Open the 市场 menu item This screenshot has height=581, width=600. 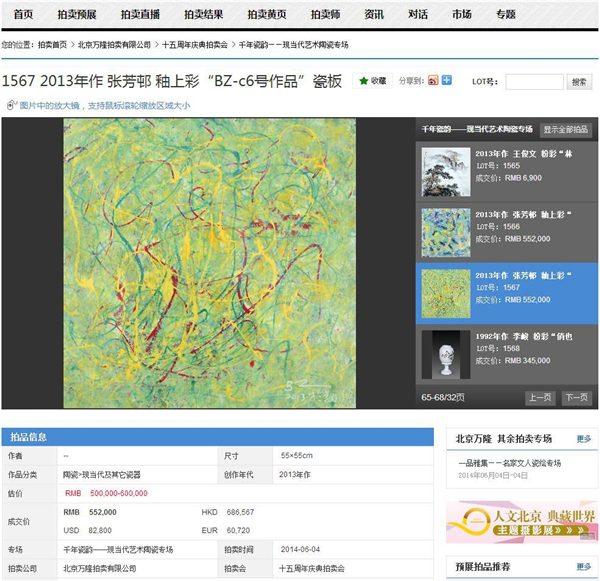point(462,15)
